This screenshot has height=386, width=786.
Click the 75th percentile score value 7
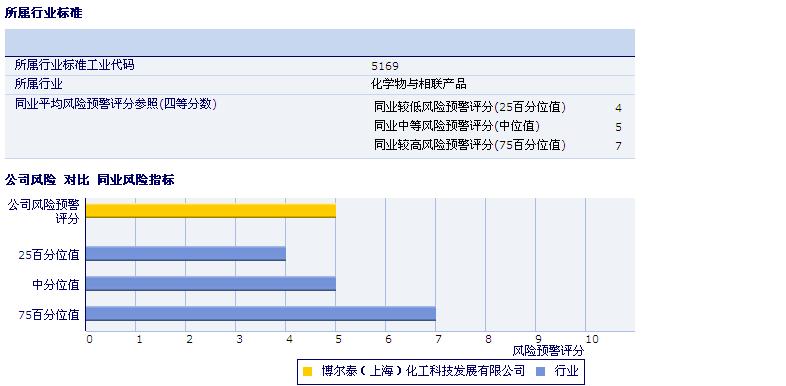(619, 146)
